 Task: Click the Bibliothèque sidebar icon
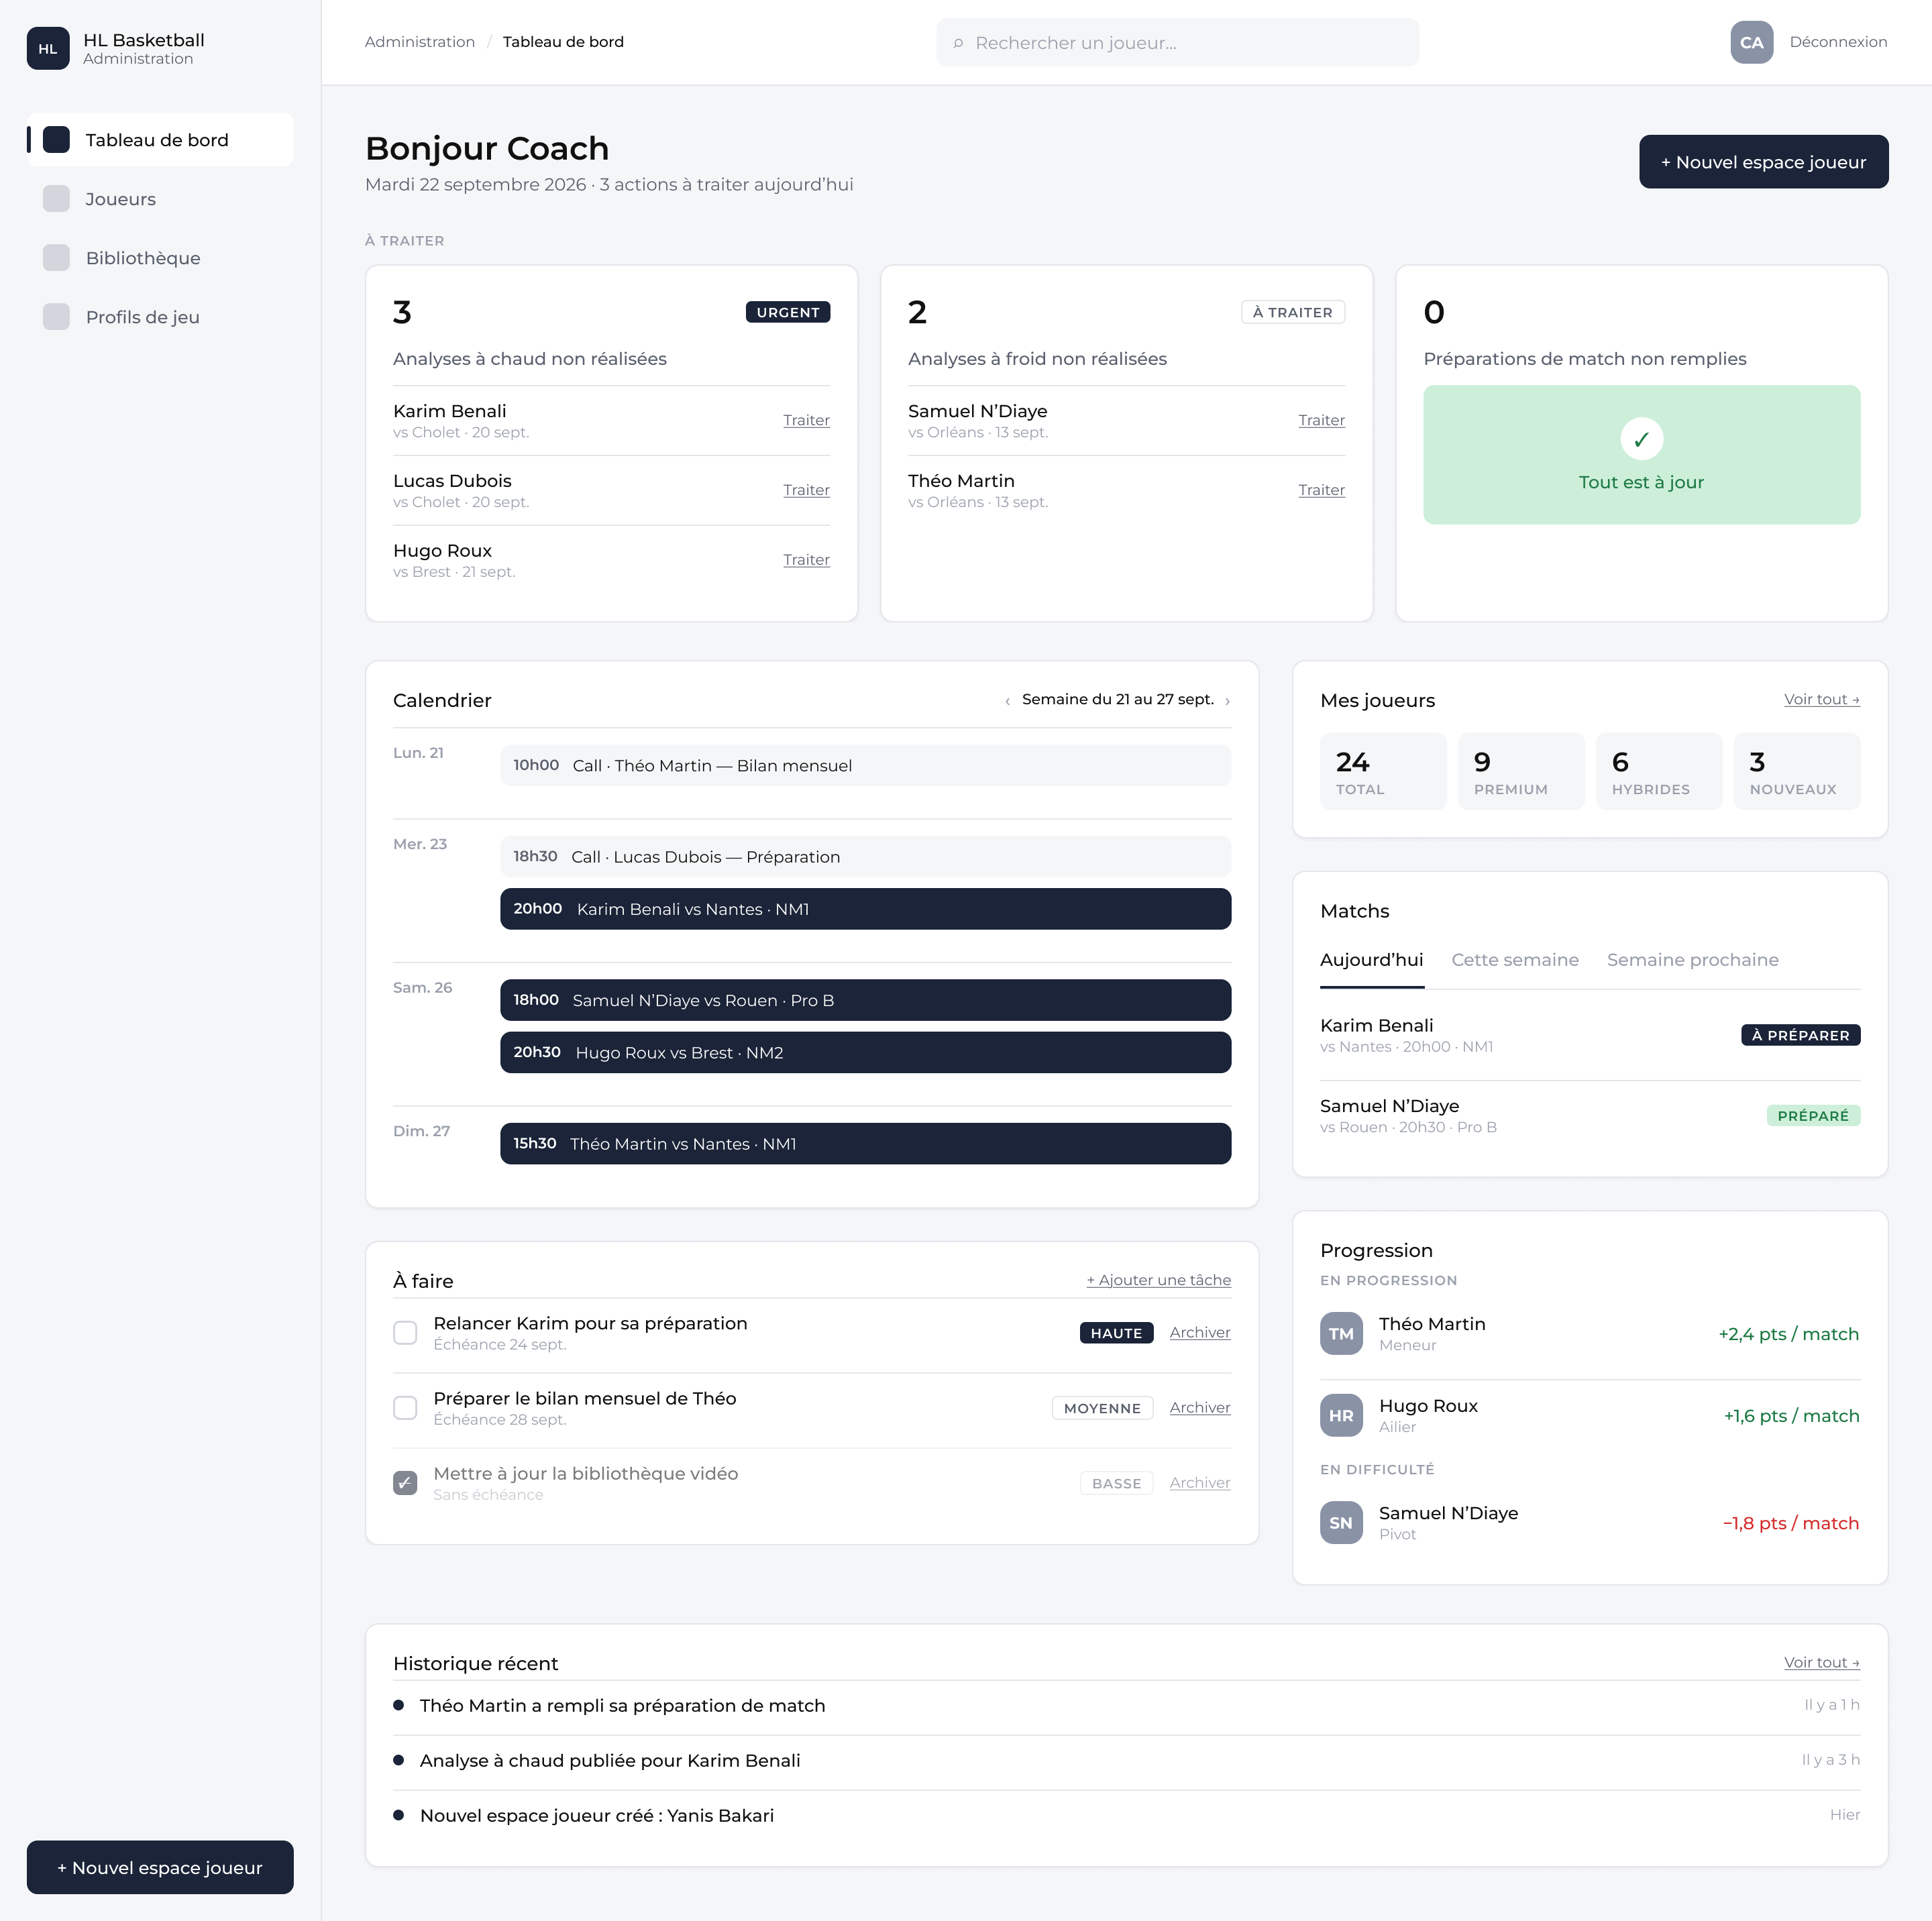pos(57,258)
